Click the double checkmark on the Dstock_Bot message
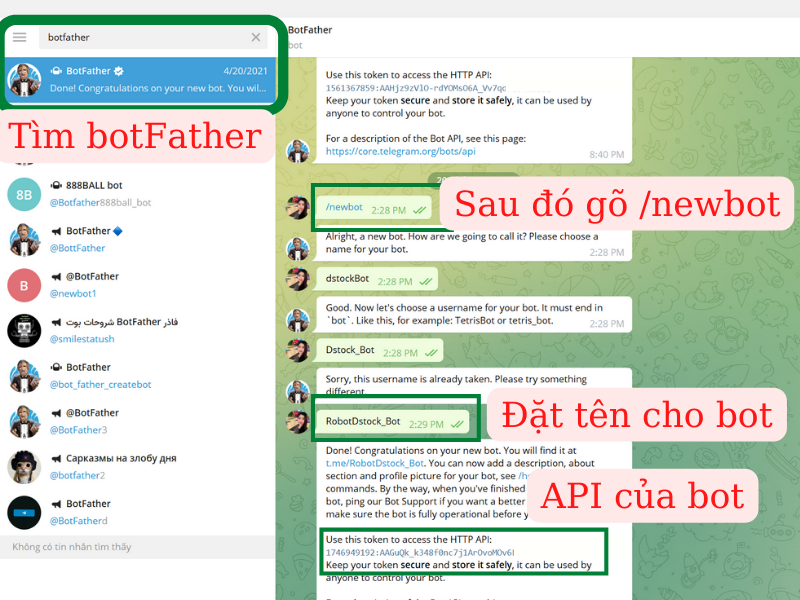Image resolution: width=800 pixels, height=600 pixels. (431, 353)
